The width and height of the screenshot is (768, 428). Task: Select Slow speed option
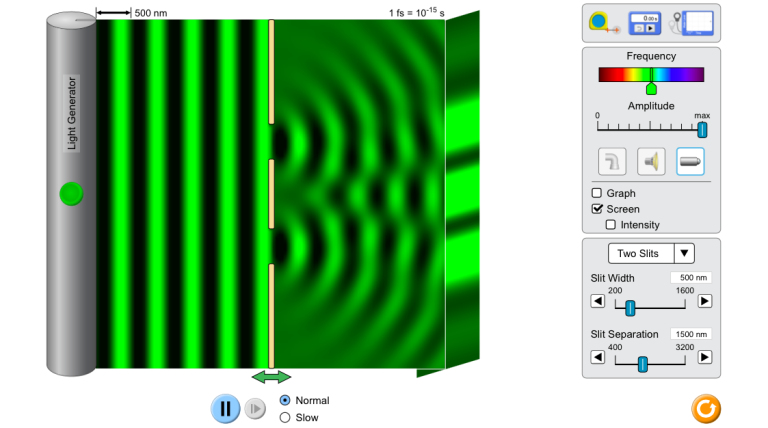point(285,418)
